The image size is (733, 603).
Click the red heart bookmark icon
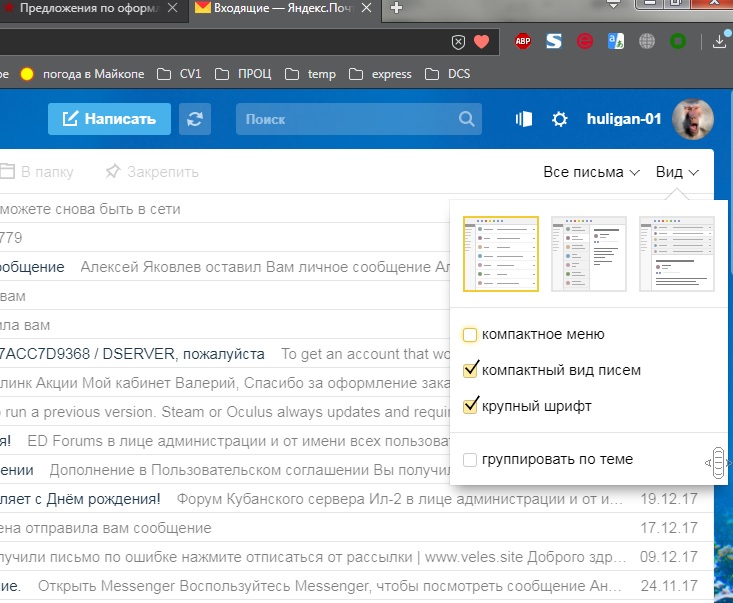coord(481,42)
